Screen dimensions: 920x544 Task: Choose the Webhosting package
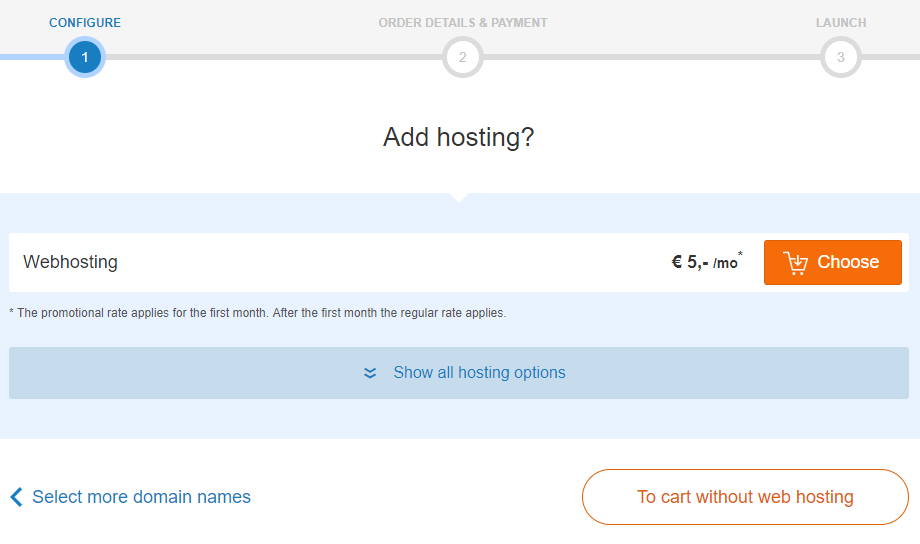(x=833, y=262)
